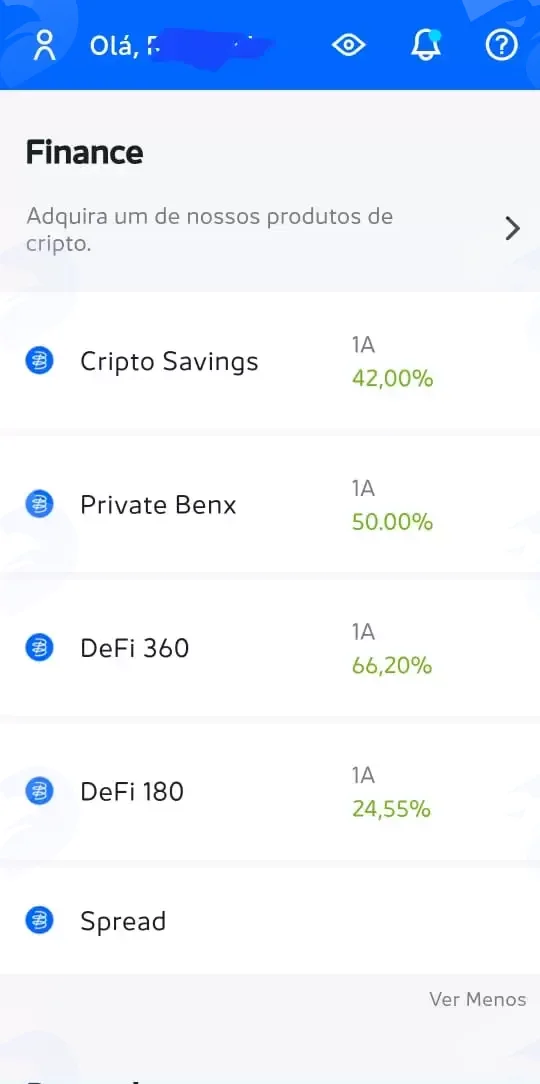Collapse the list with Ver Menos
540x1084 pixels.
click(x=477, y=999)
